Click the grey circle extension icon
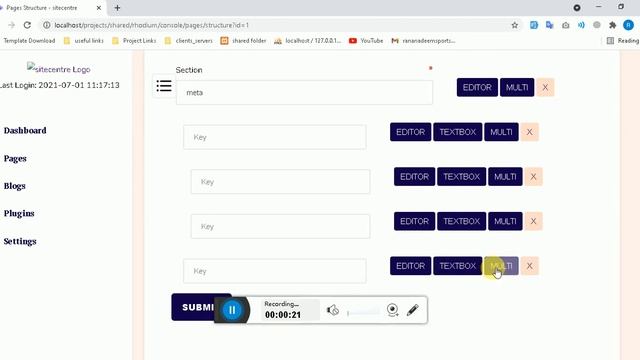Viewport: 640px width, 360px height. point(597,25)
